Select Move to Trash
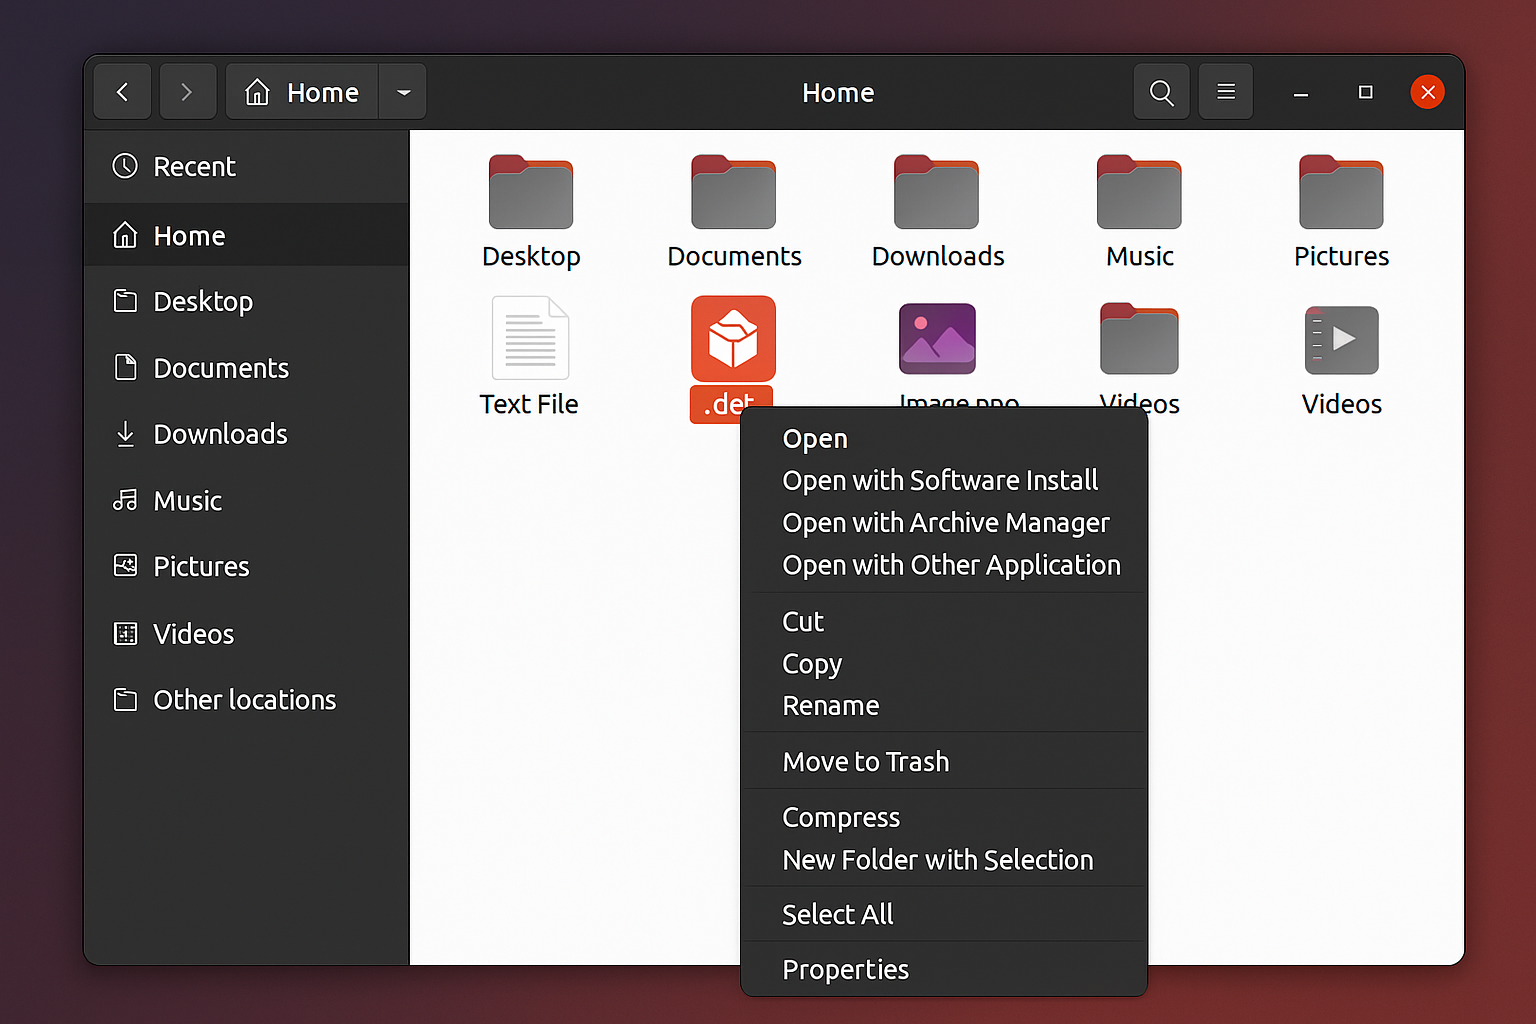 pos(865,761)
